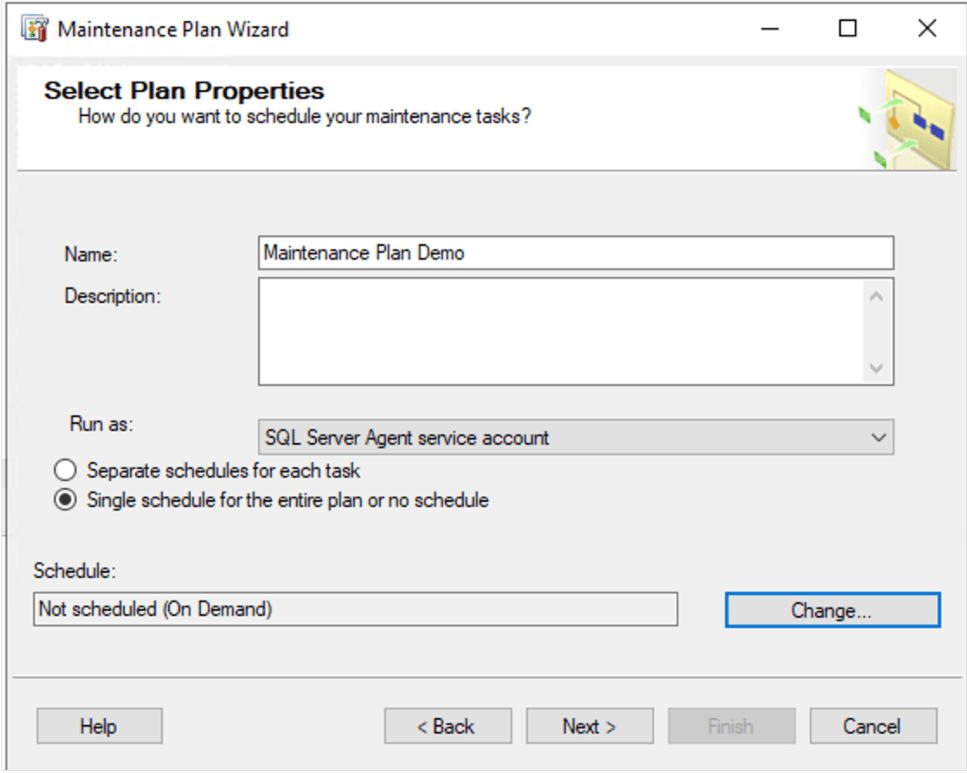Viewport: 967px width, 773px height.
Task: Click the Not scheduled (On Demand) field
Action: click(355, 609)
